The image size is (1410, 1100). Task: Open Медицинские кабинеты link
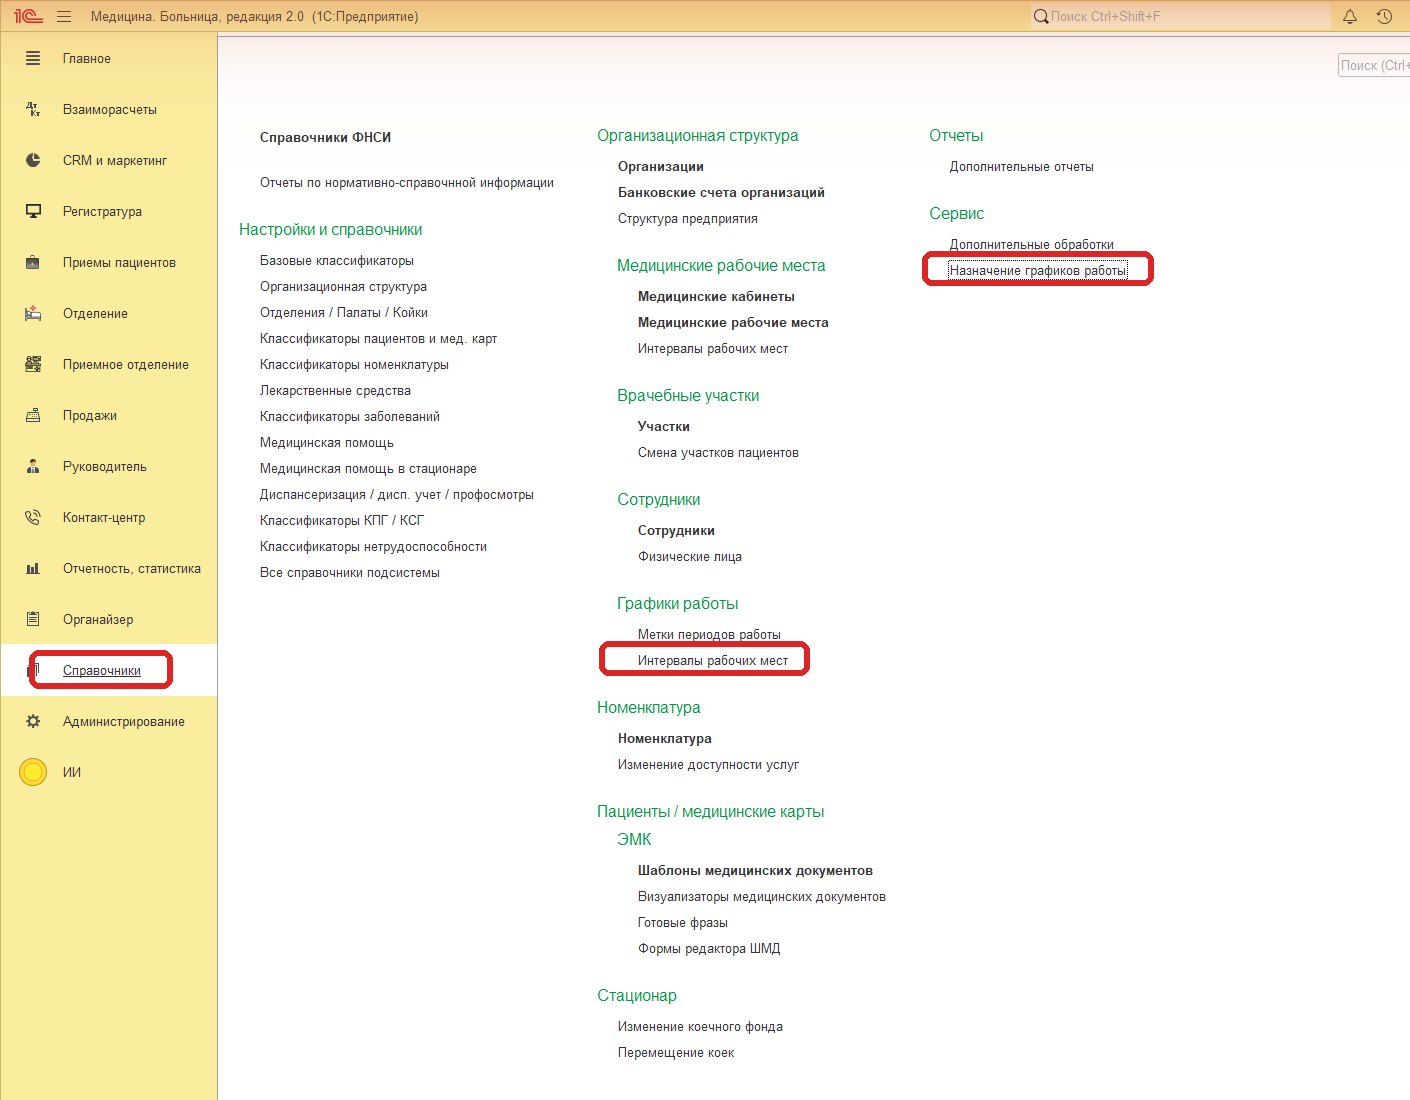716,296
